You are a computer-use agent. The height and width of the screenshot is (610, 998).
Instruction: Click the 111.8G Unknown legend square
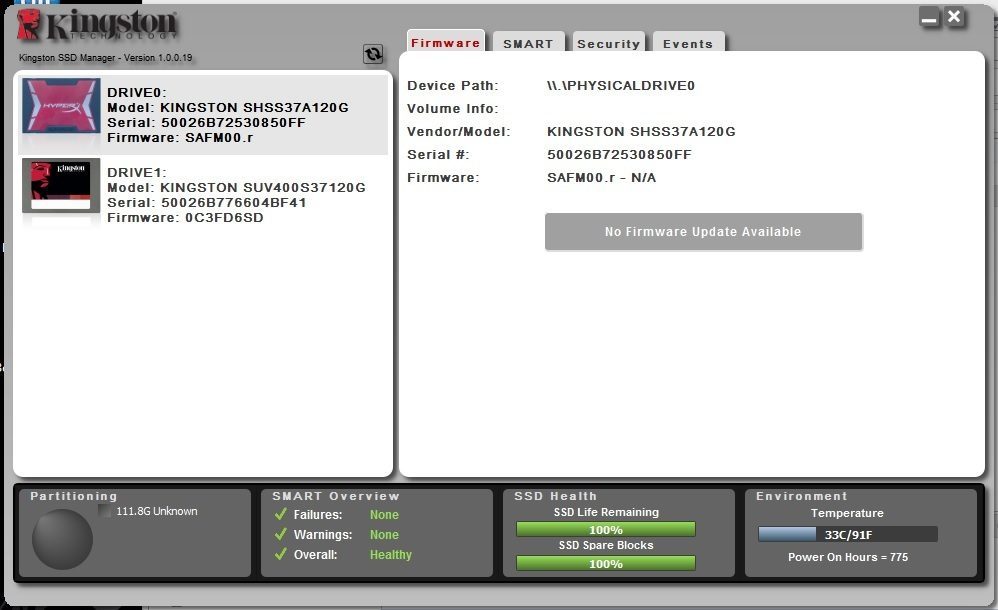[x=105, y=511]
